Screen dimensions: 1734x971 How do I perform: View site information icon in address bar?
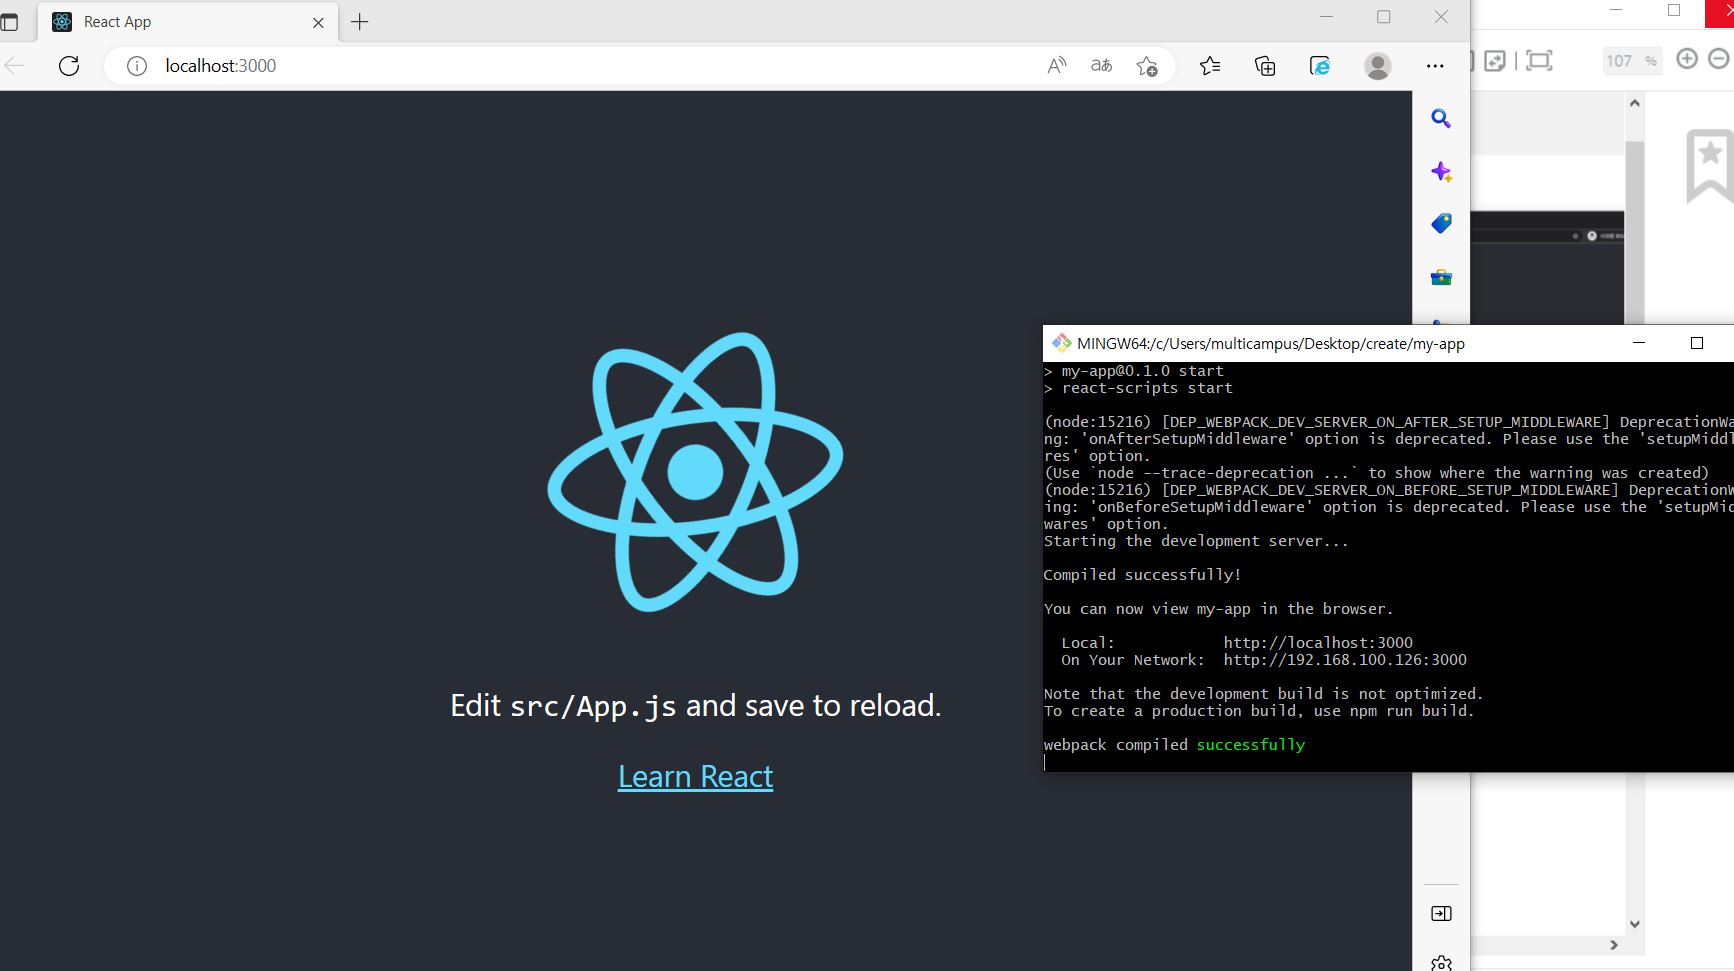(137, 66)
